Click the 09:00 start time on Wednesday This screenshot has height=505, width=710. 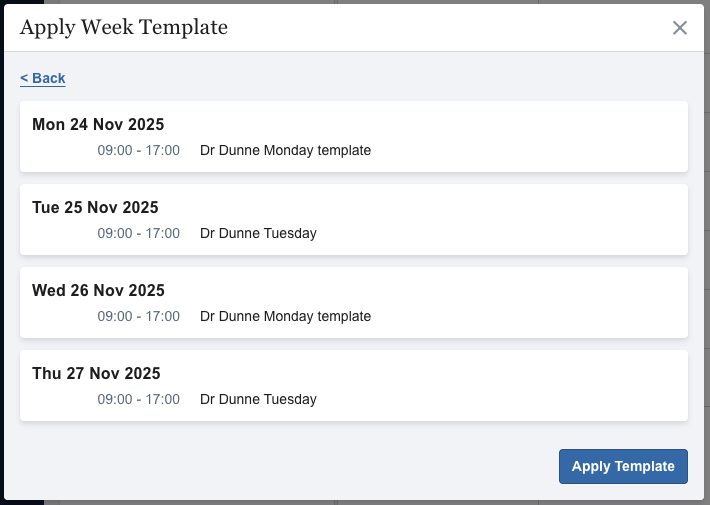click(x=114, y=317)
